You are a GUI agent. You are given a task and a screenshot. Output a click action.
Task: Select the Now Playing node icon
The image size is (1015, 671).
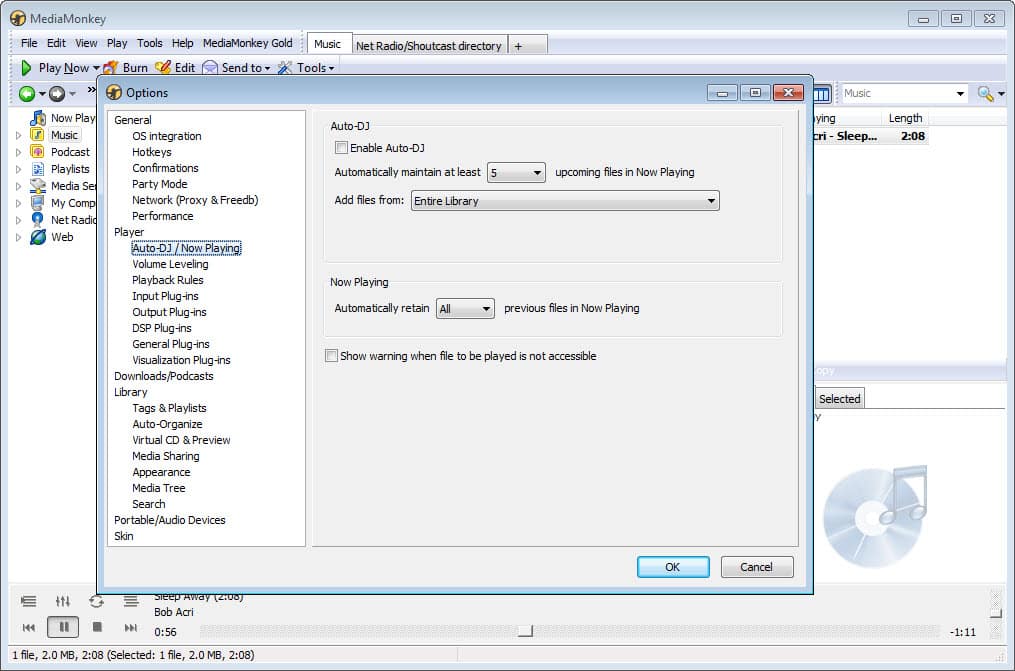tap(38, 118)
